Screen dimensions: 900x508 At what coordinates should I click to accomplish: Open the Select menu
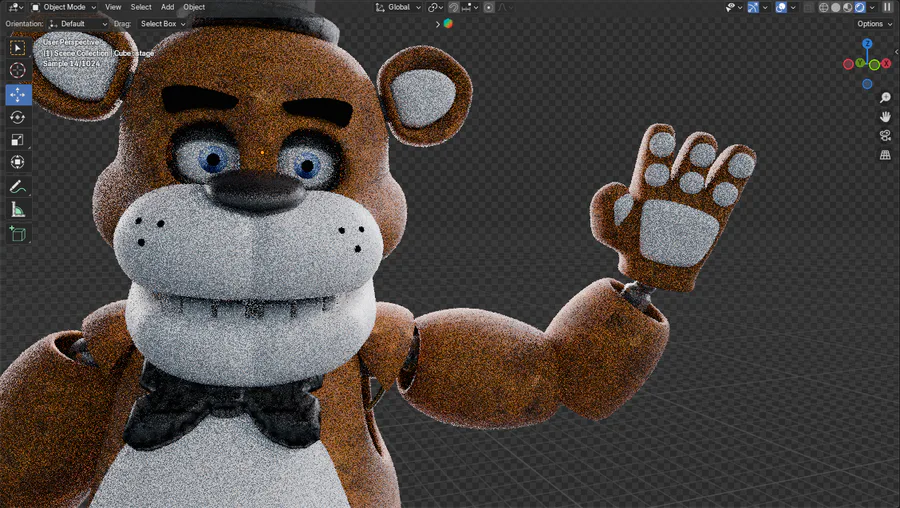[x=141, y=7]
